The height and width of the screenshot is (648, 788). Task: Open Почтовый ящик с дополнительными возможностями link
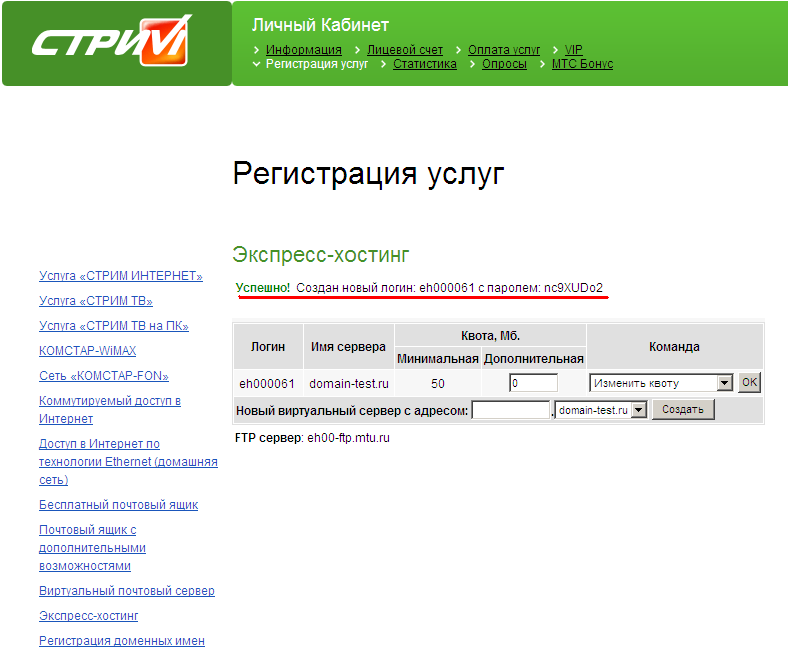coord(92,547)
